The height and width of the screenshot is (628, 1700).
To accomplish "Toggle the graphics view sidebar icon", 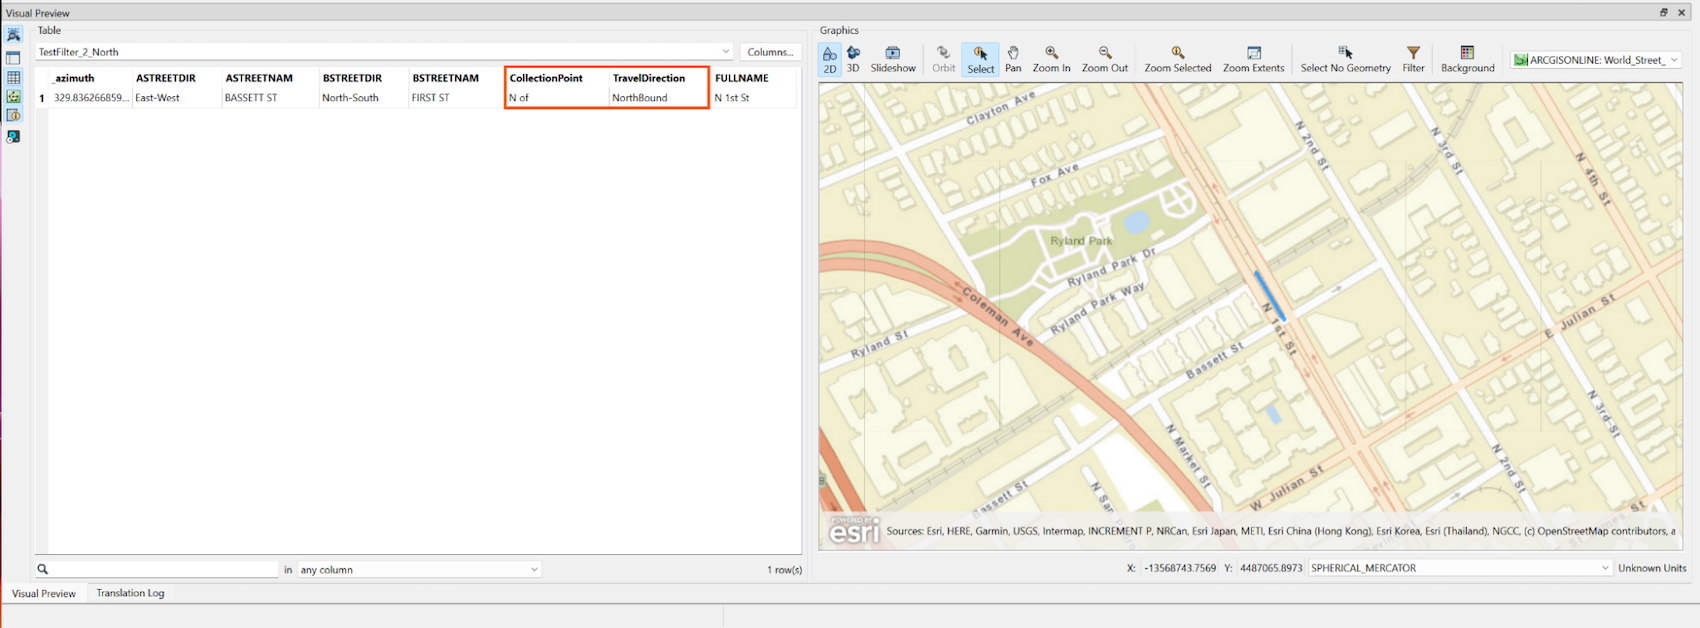I will 14,97.
